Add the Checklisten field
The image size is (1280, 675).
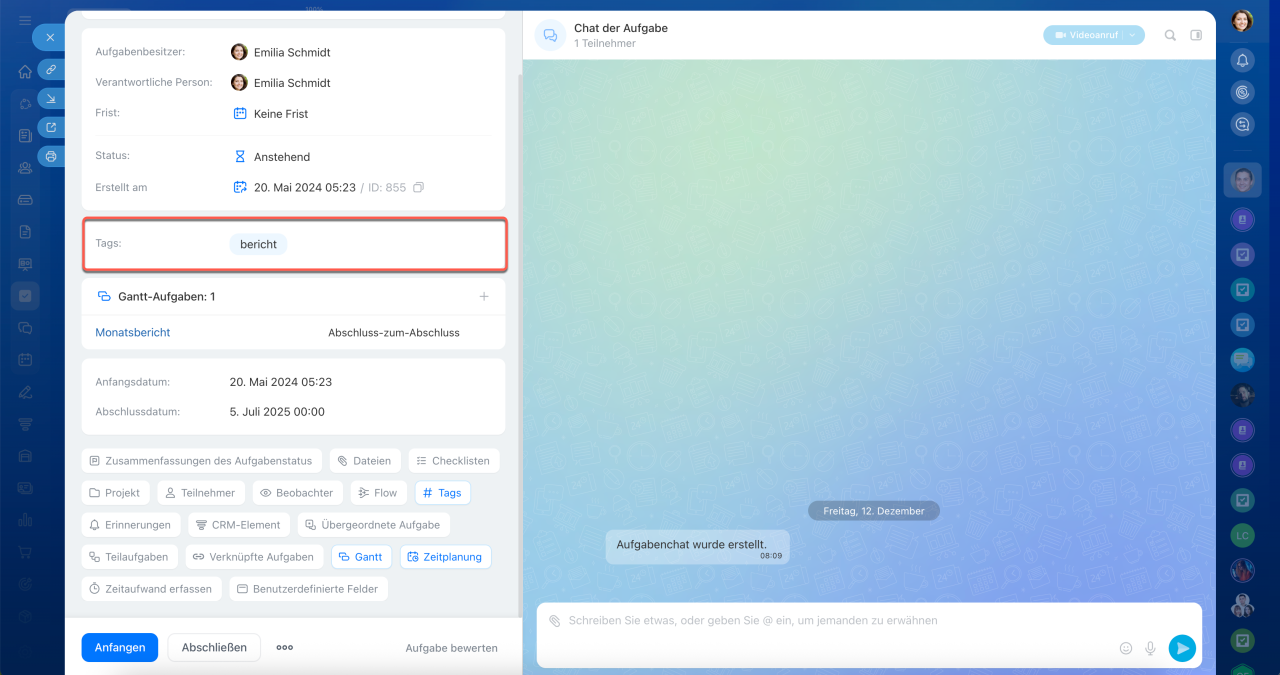click(x=454, y=461)
